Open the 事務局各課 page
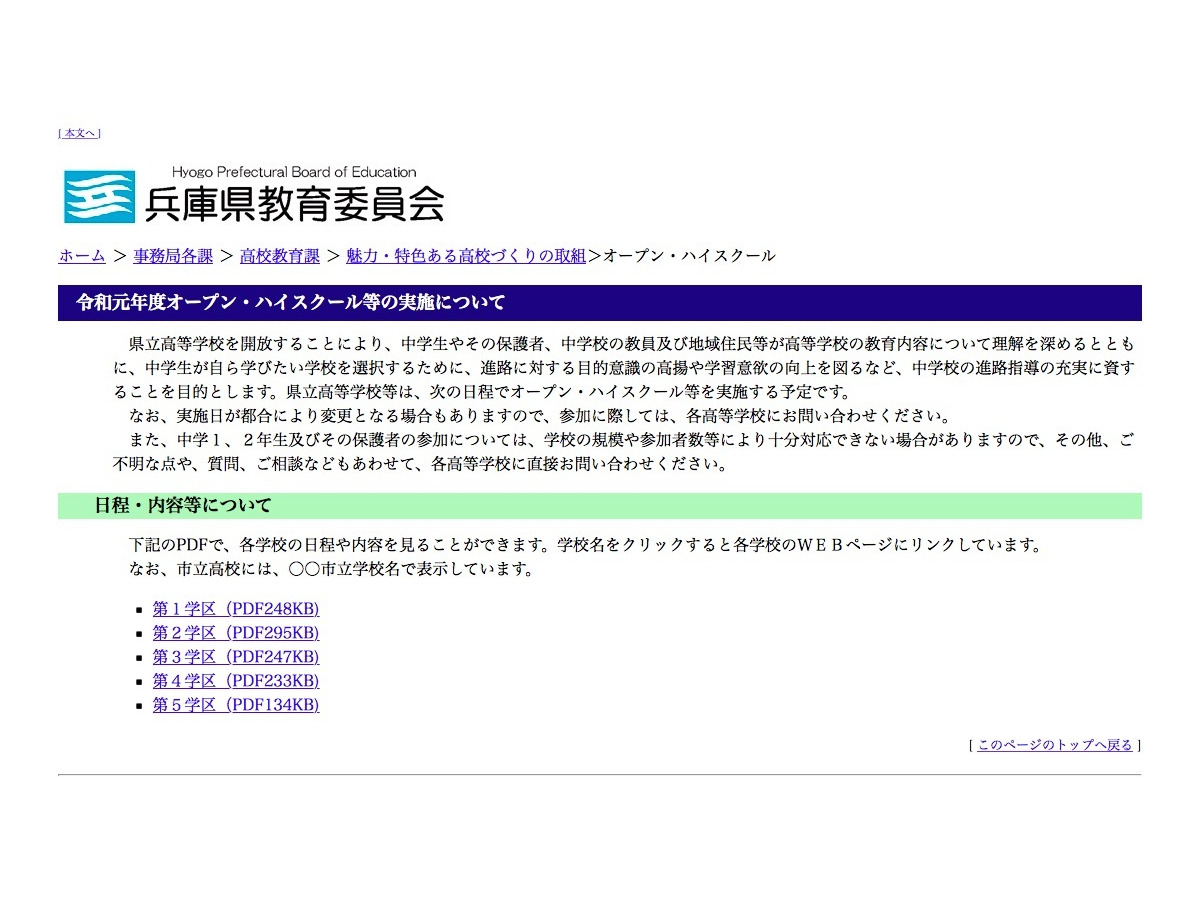Viewport: 1200px width, 900px height. (x=172, y=255)
